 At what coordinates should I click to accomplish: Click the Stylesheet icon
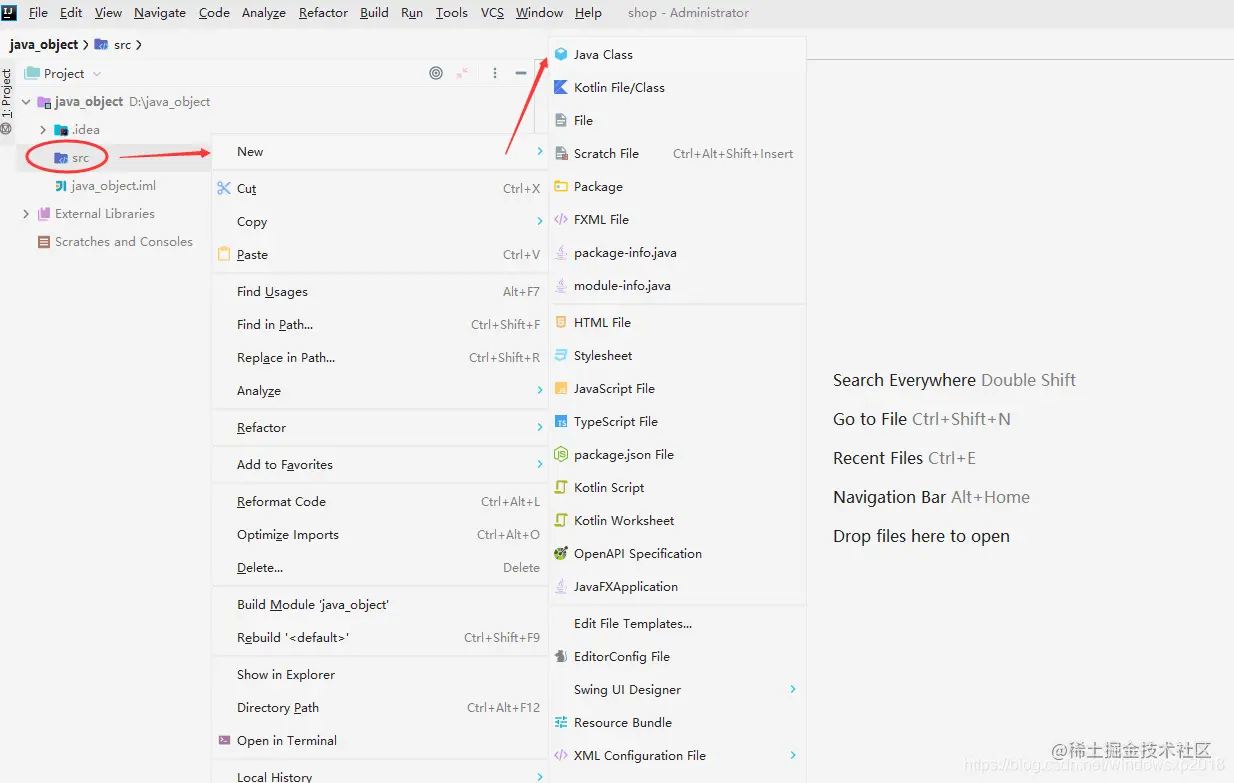click(x=561, y=356)
